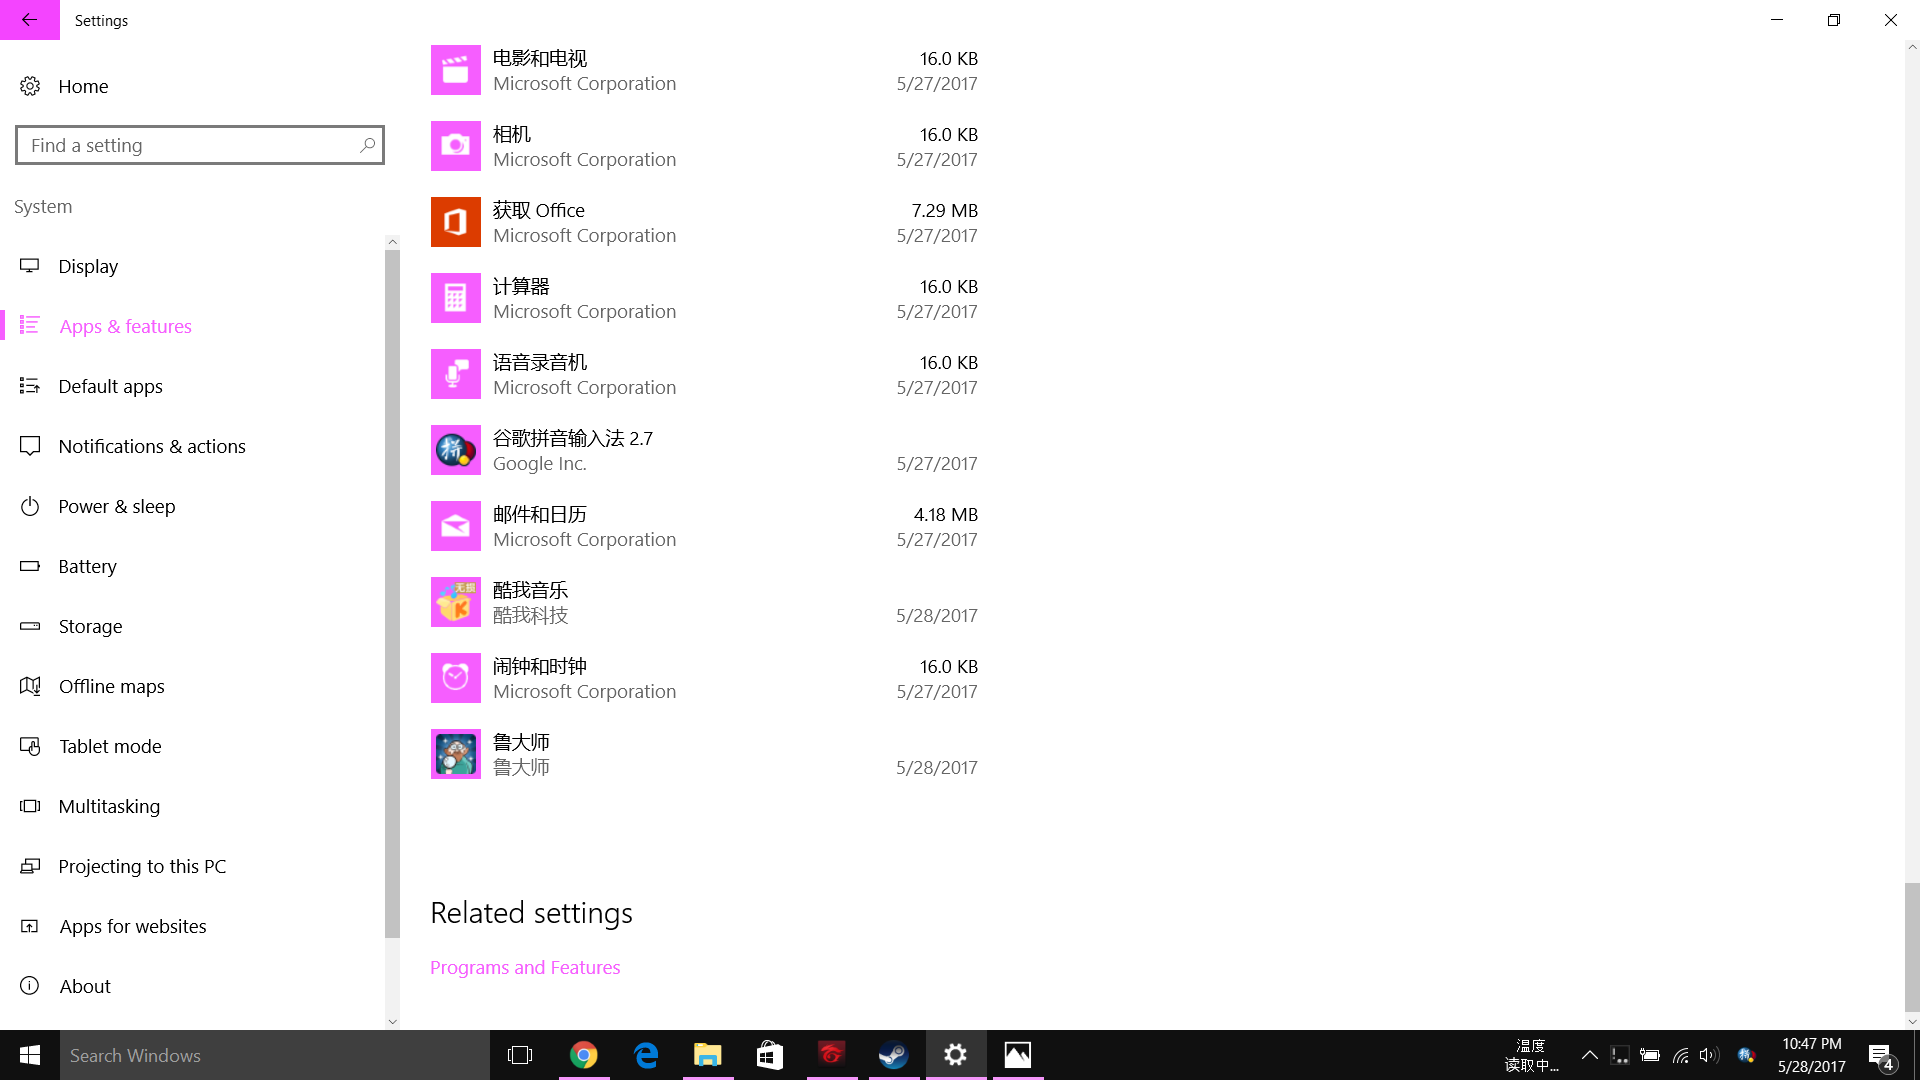Click the main page scrollbar thumb
This screenshot has width=1920, height=1080.
pyautogui.click(x=1912, y=948)
